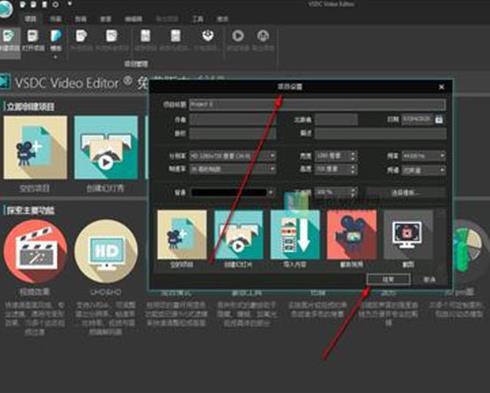Switch to the second ribbon tab
This screenshot has width=490, height=393.
[x=55, y=19]
